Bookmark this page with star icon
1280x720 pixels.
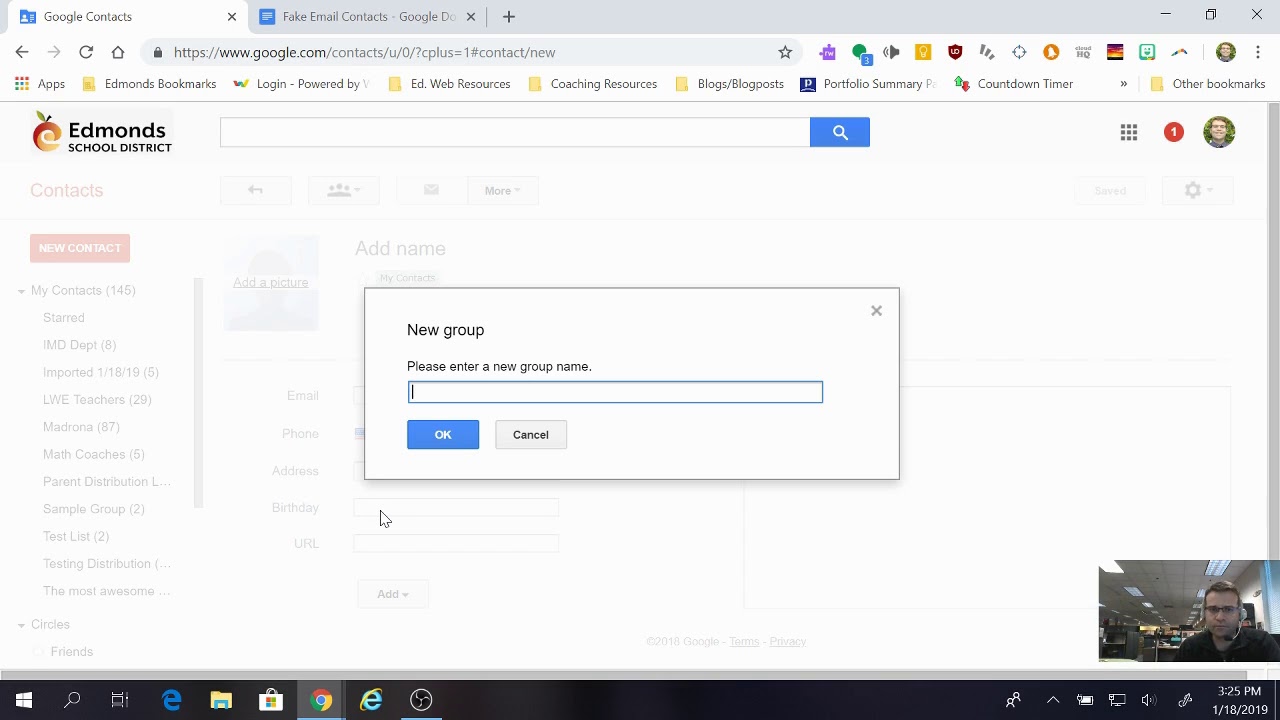pos(785,52)
